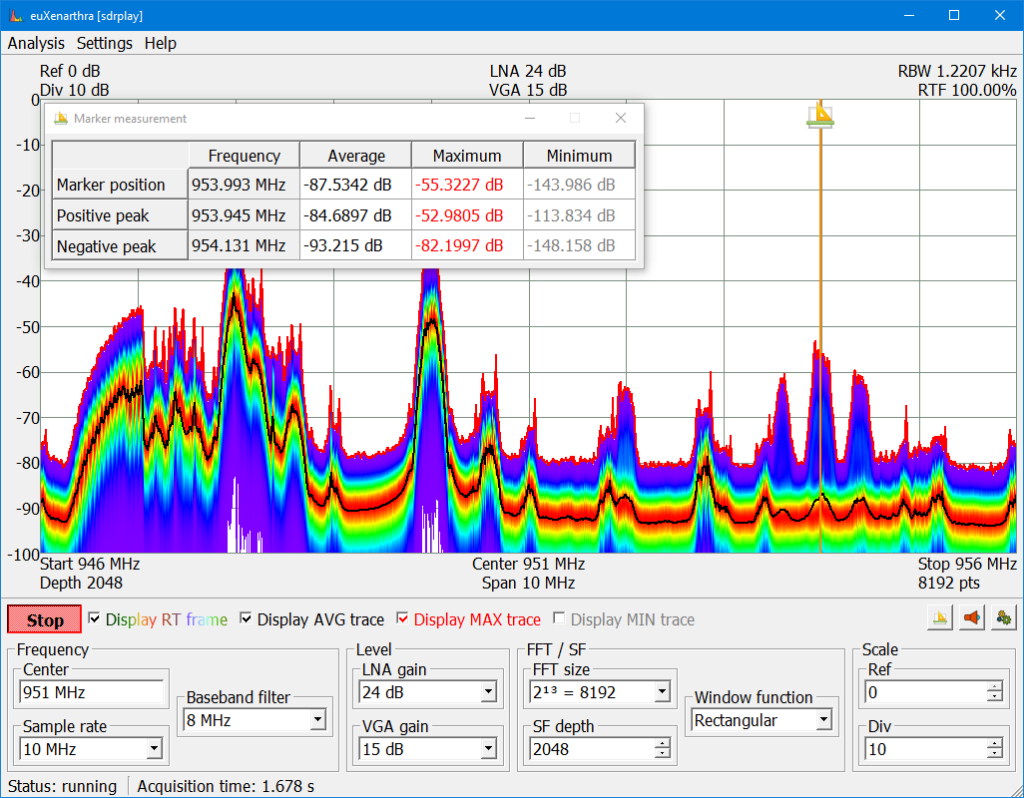Disable the Display AVG trace checkbox
This screenshot has height=798, width=1024.
click(246, 619)
